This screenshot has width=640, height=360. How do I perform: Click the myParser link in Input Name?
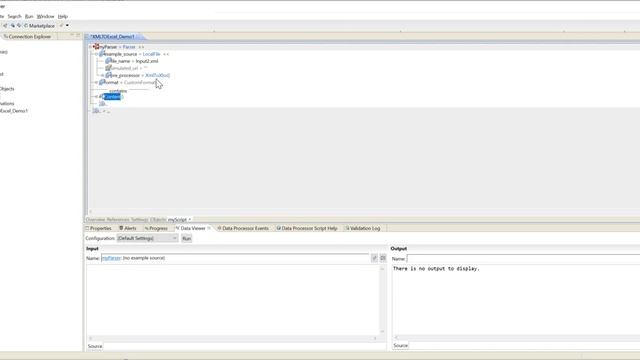111,258
